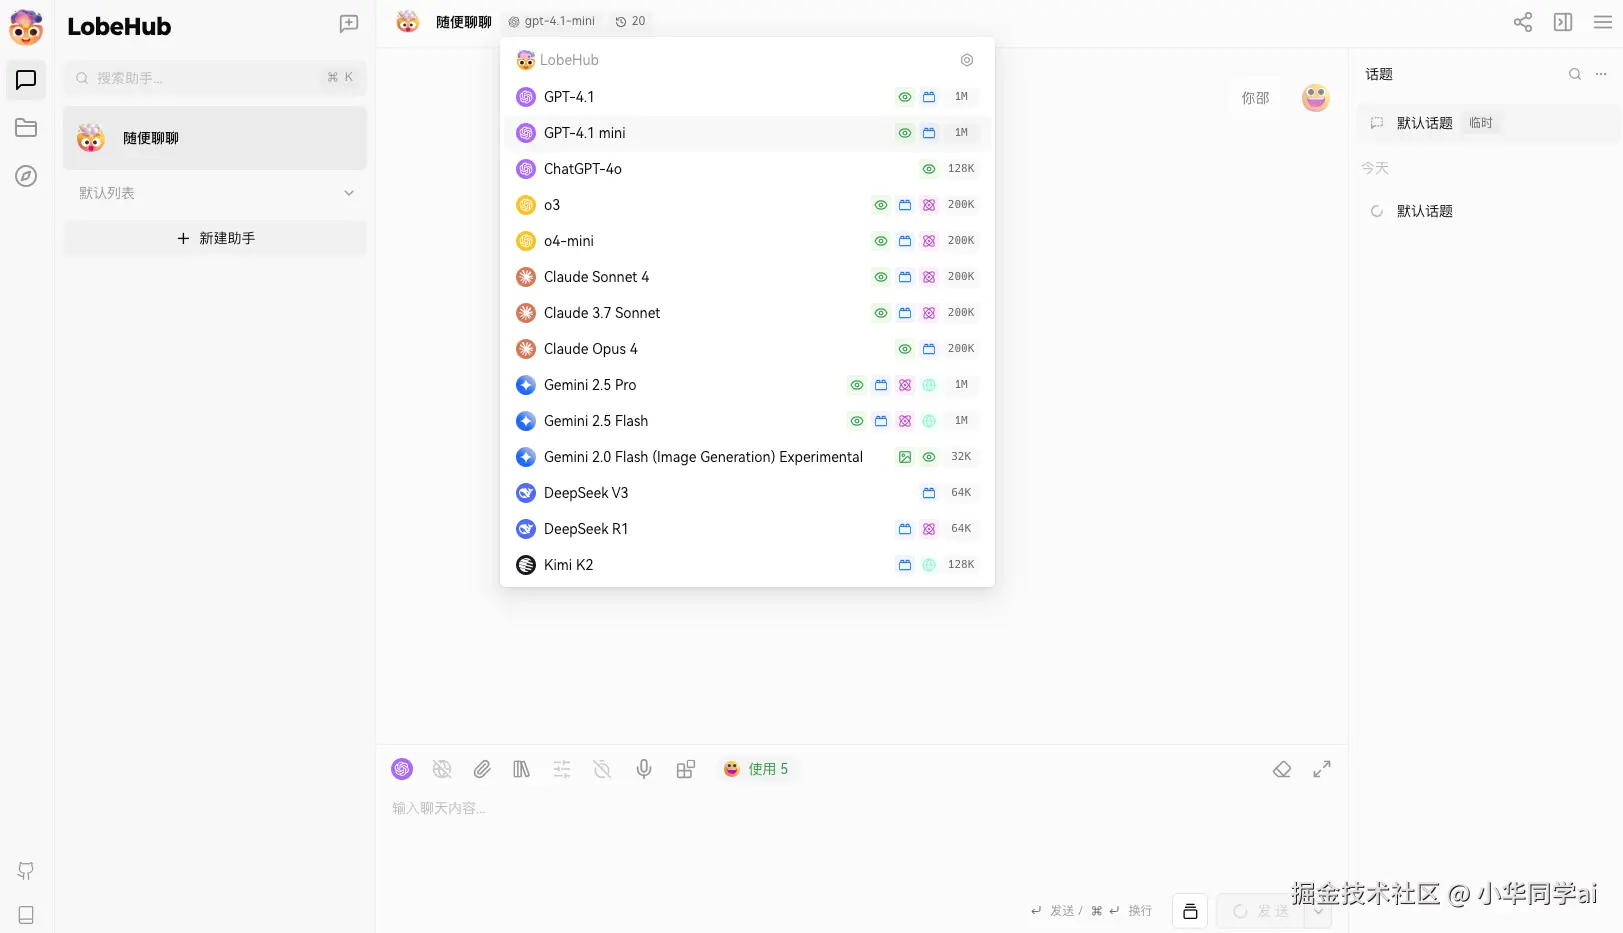Viewport: 1623px width, 933px height.
Task: Open the 使用 5 token usage details
Action: (756, 769)
